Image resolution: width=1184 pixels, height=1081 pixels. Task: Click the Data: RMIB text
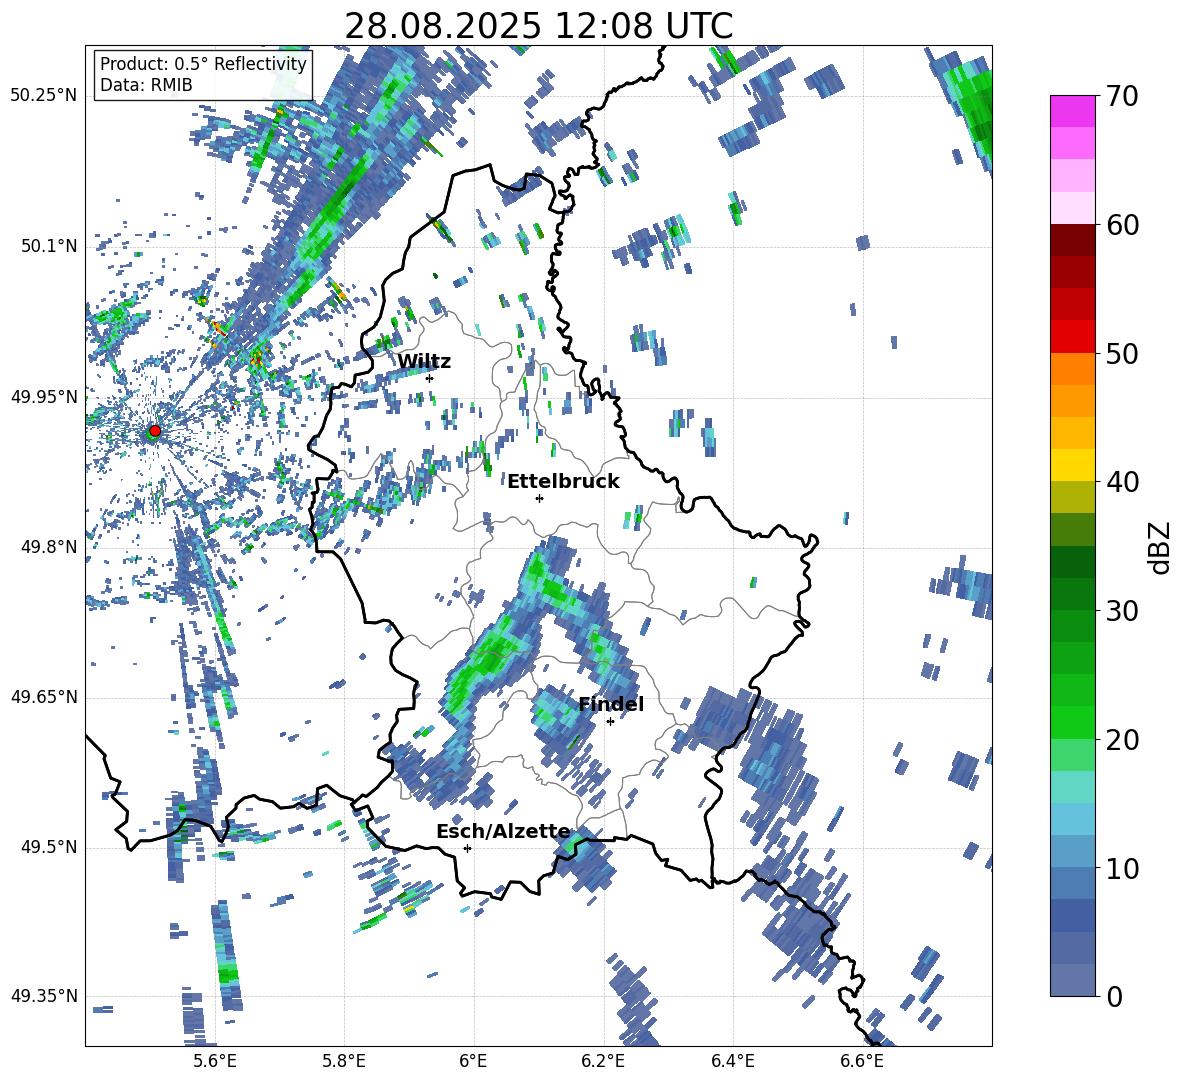146,85
